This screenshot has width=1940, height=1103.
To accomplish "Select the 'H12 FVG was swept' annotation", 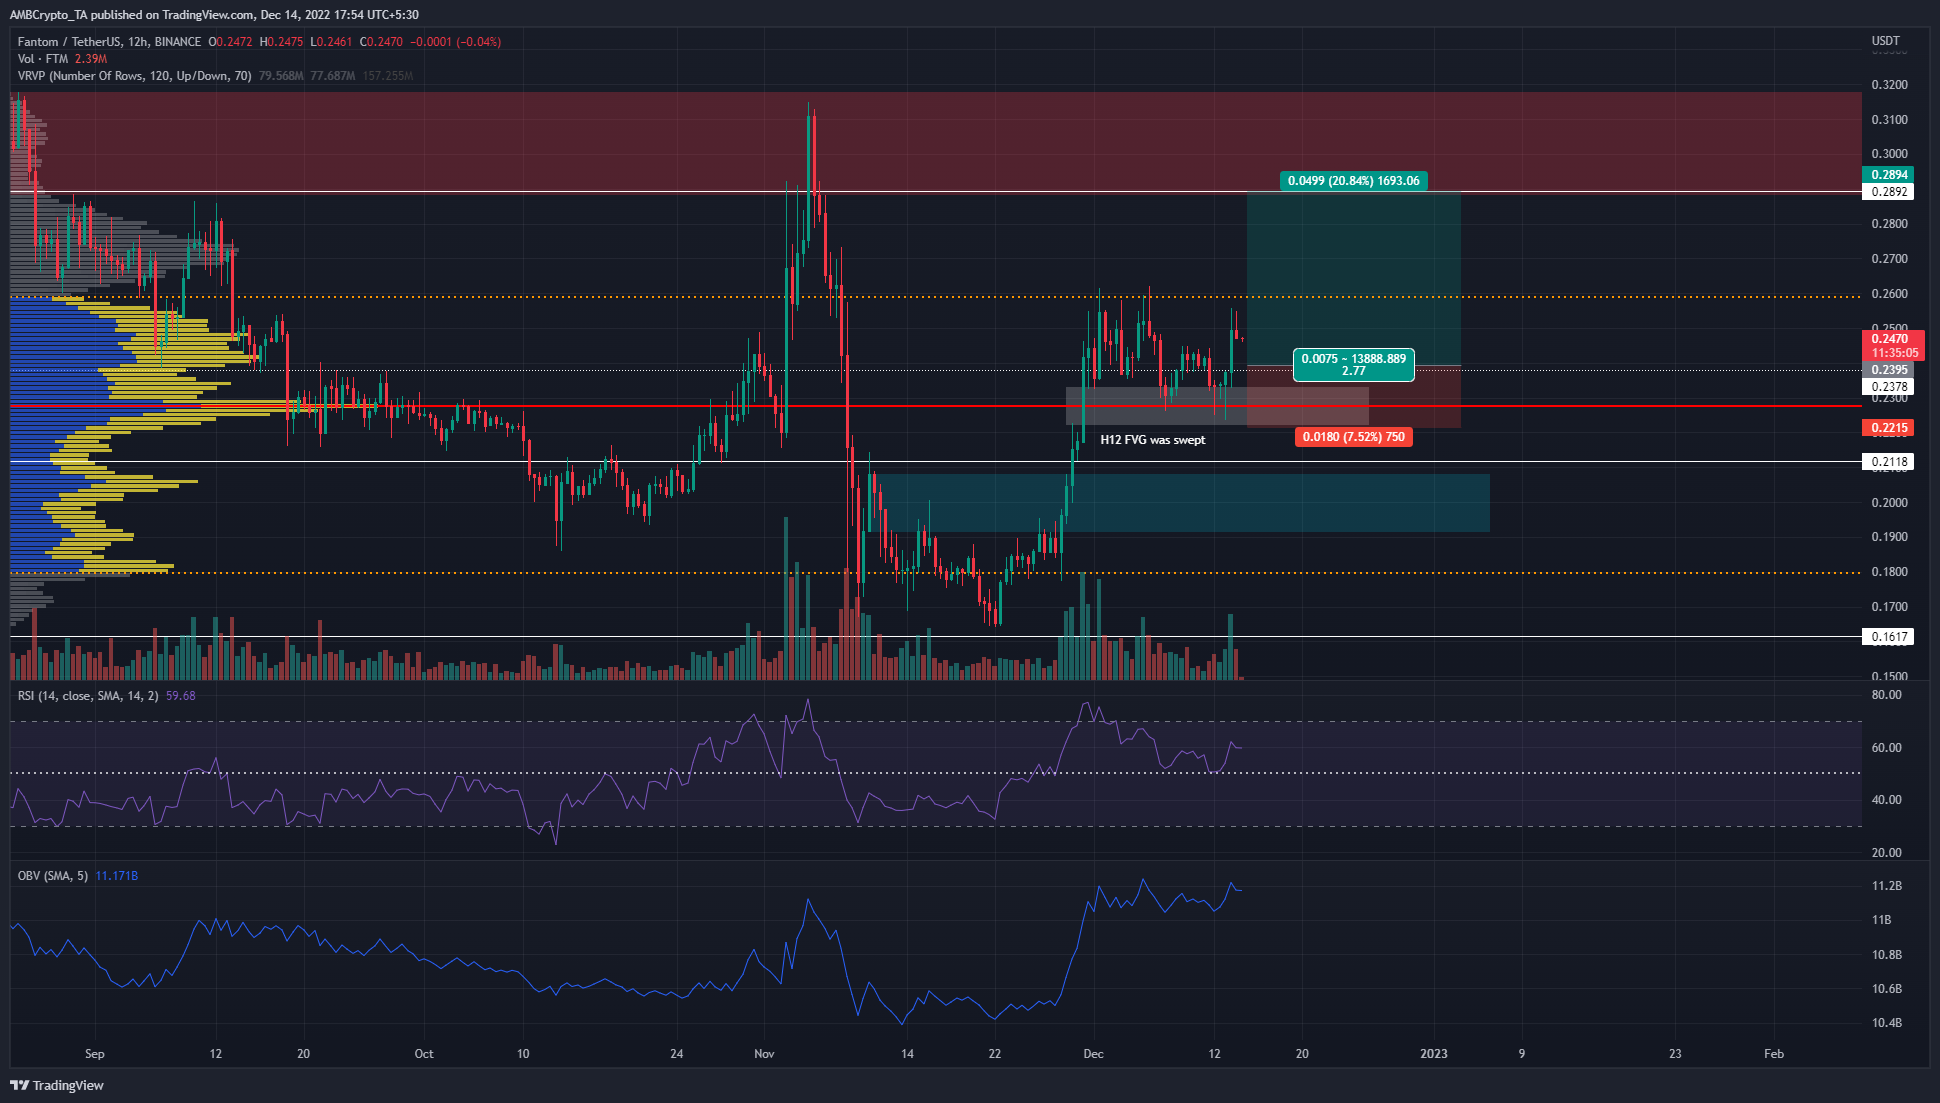I will click(1152, 440).
